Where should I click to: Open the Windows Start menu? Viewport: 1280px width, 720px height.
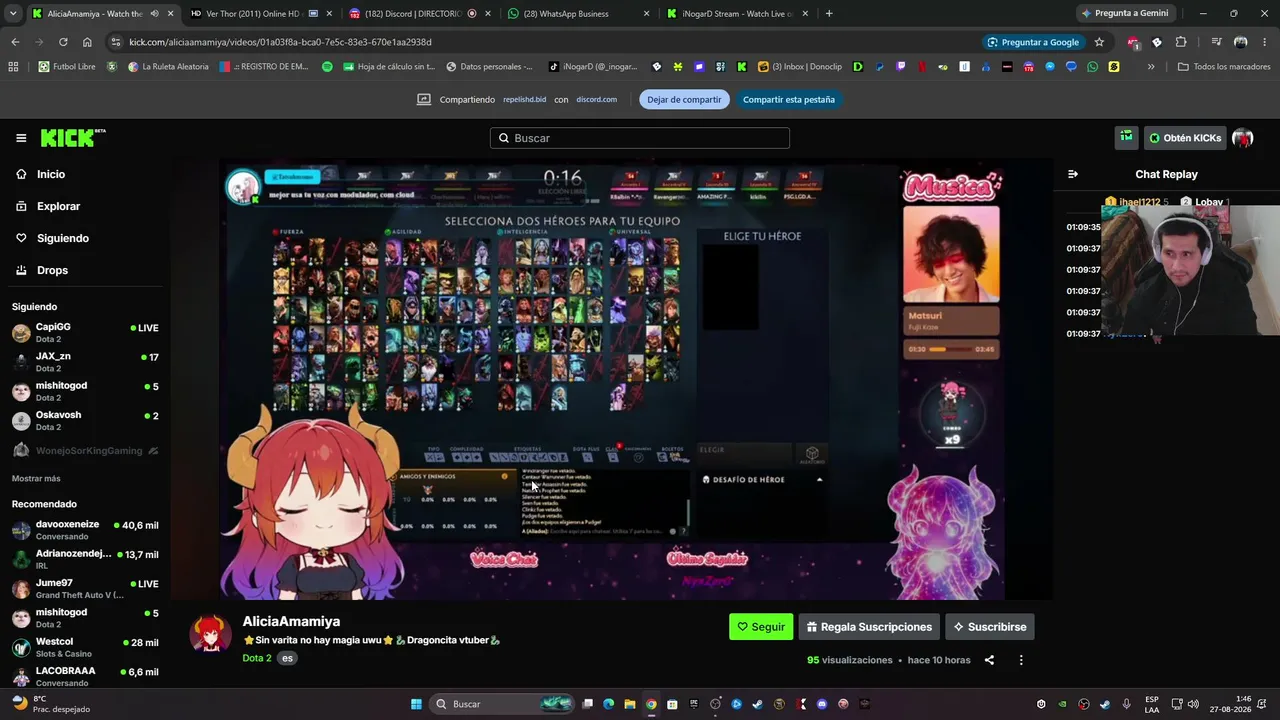[416, 704]
